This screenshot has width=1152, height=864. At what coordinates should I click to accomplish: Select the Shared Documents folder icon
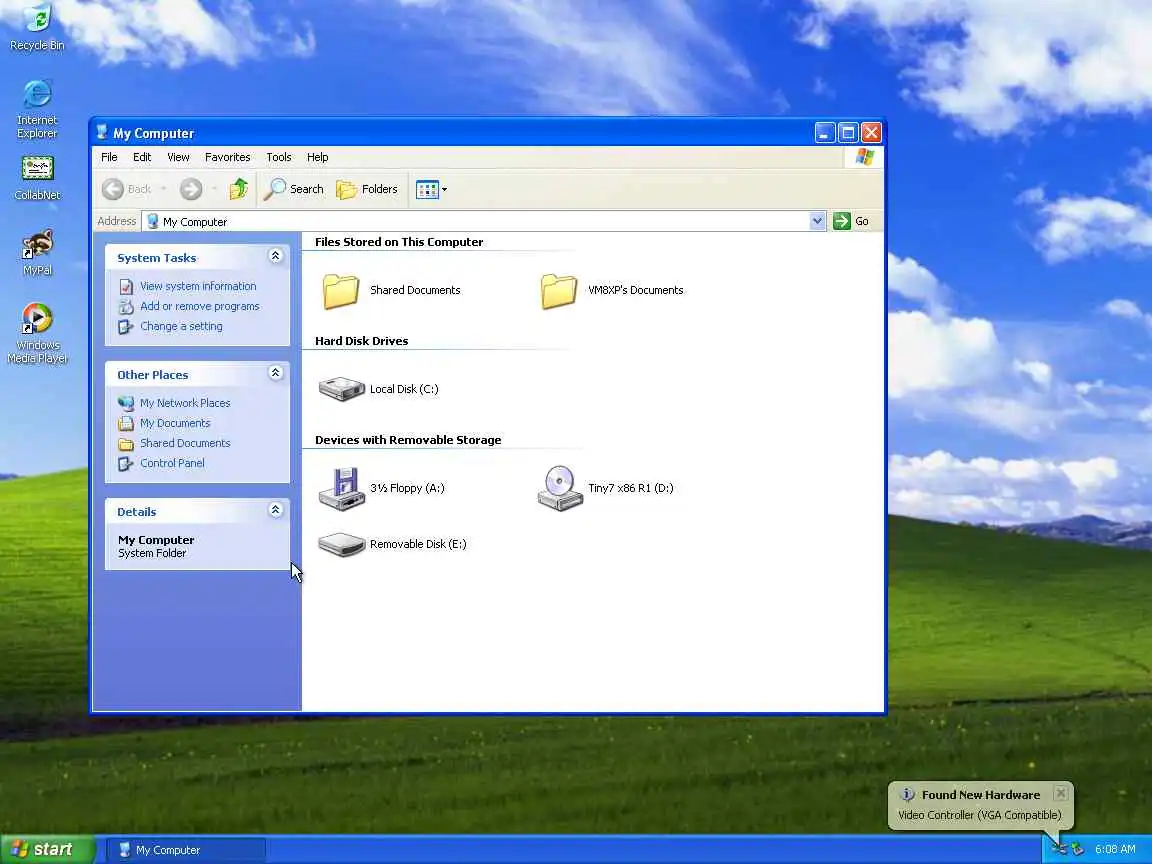(x=341, y=290)
